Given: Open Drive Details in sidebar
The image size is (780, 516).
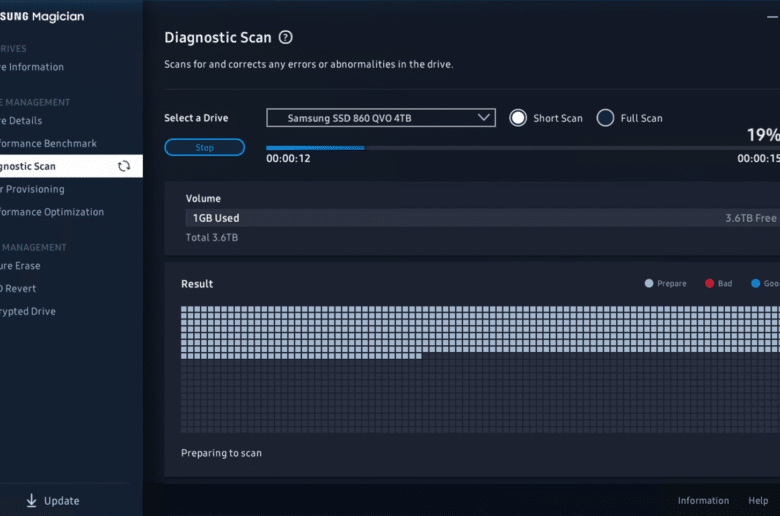Looking at the screenshot, I should click(x=21, y=120).
